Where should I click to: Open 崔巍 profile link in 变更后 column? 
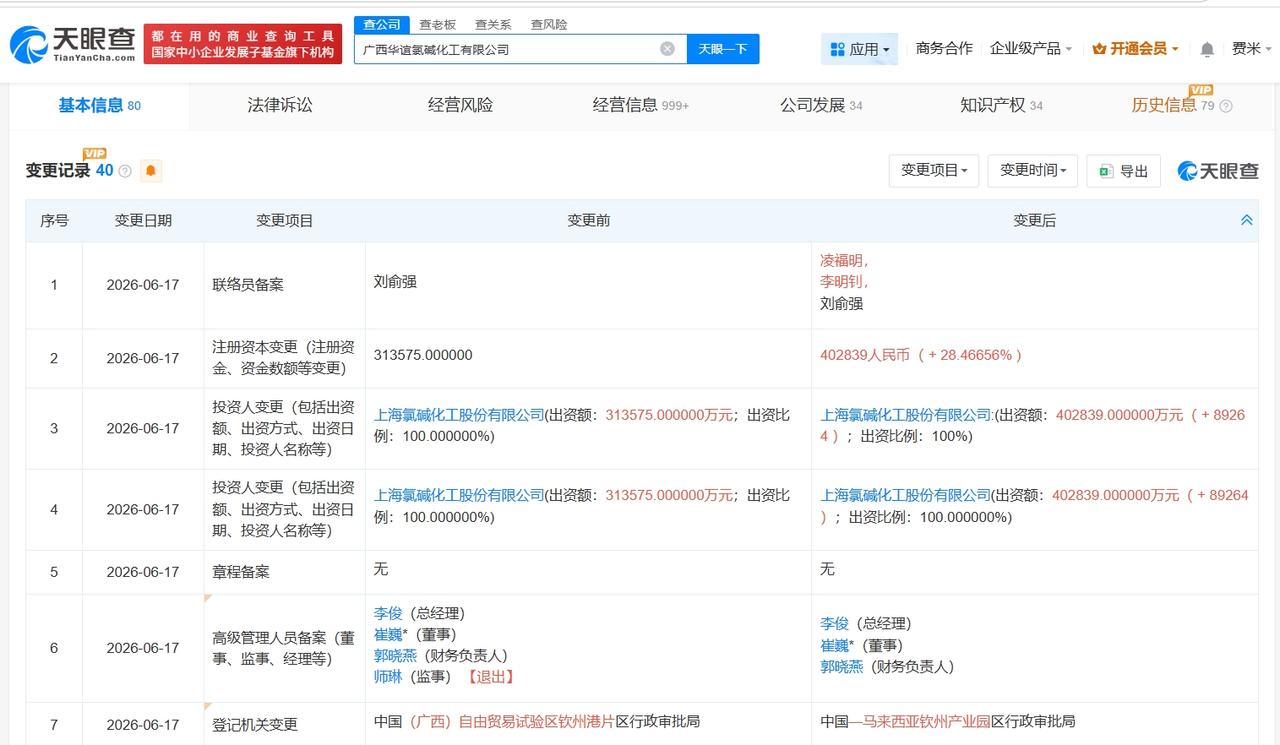click(835, 645)
